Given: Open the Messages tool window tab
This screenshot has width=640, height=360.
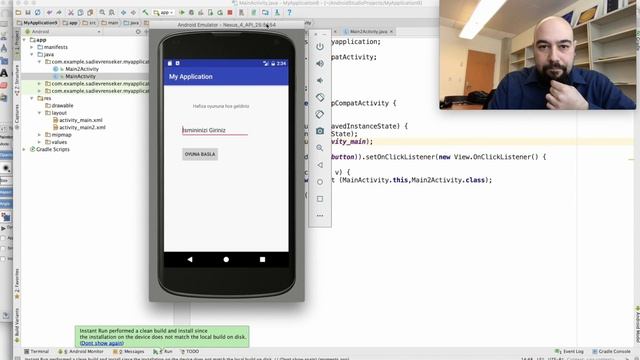Looking at the screenshot, I should click(129, 351).
